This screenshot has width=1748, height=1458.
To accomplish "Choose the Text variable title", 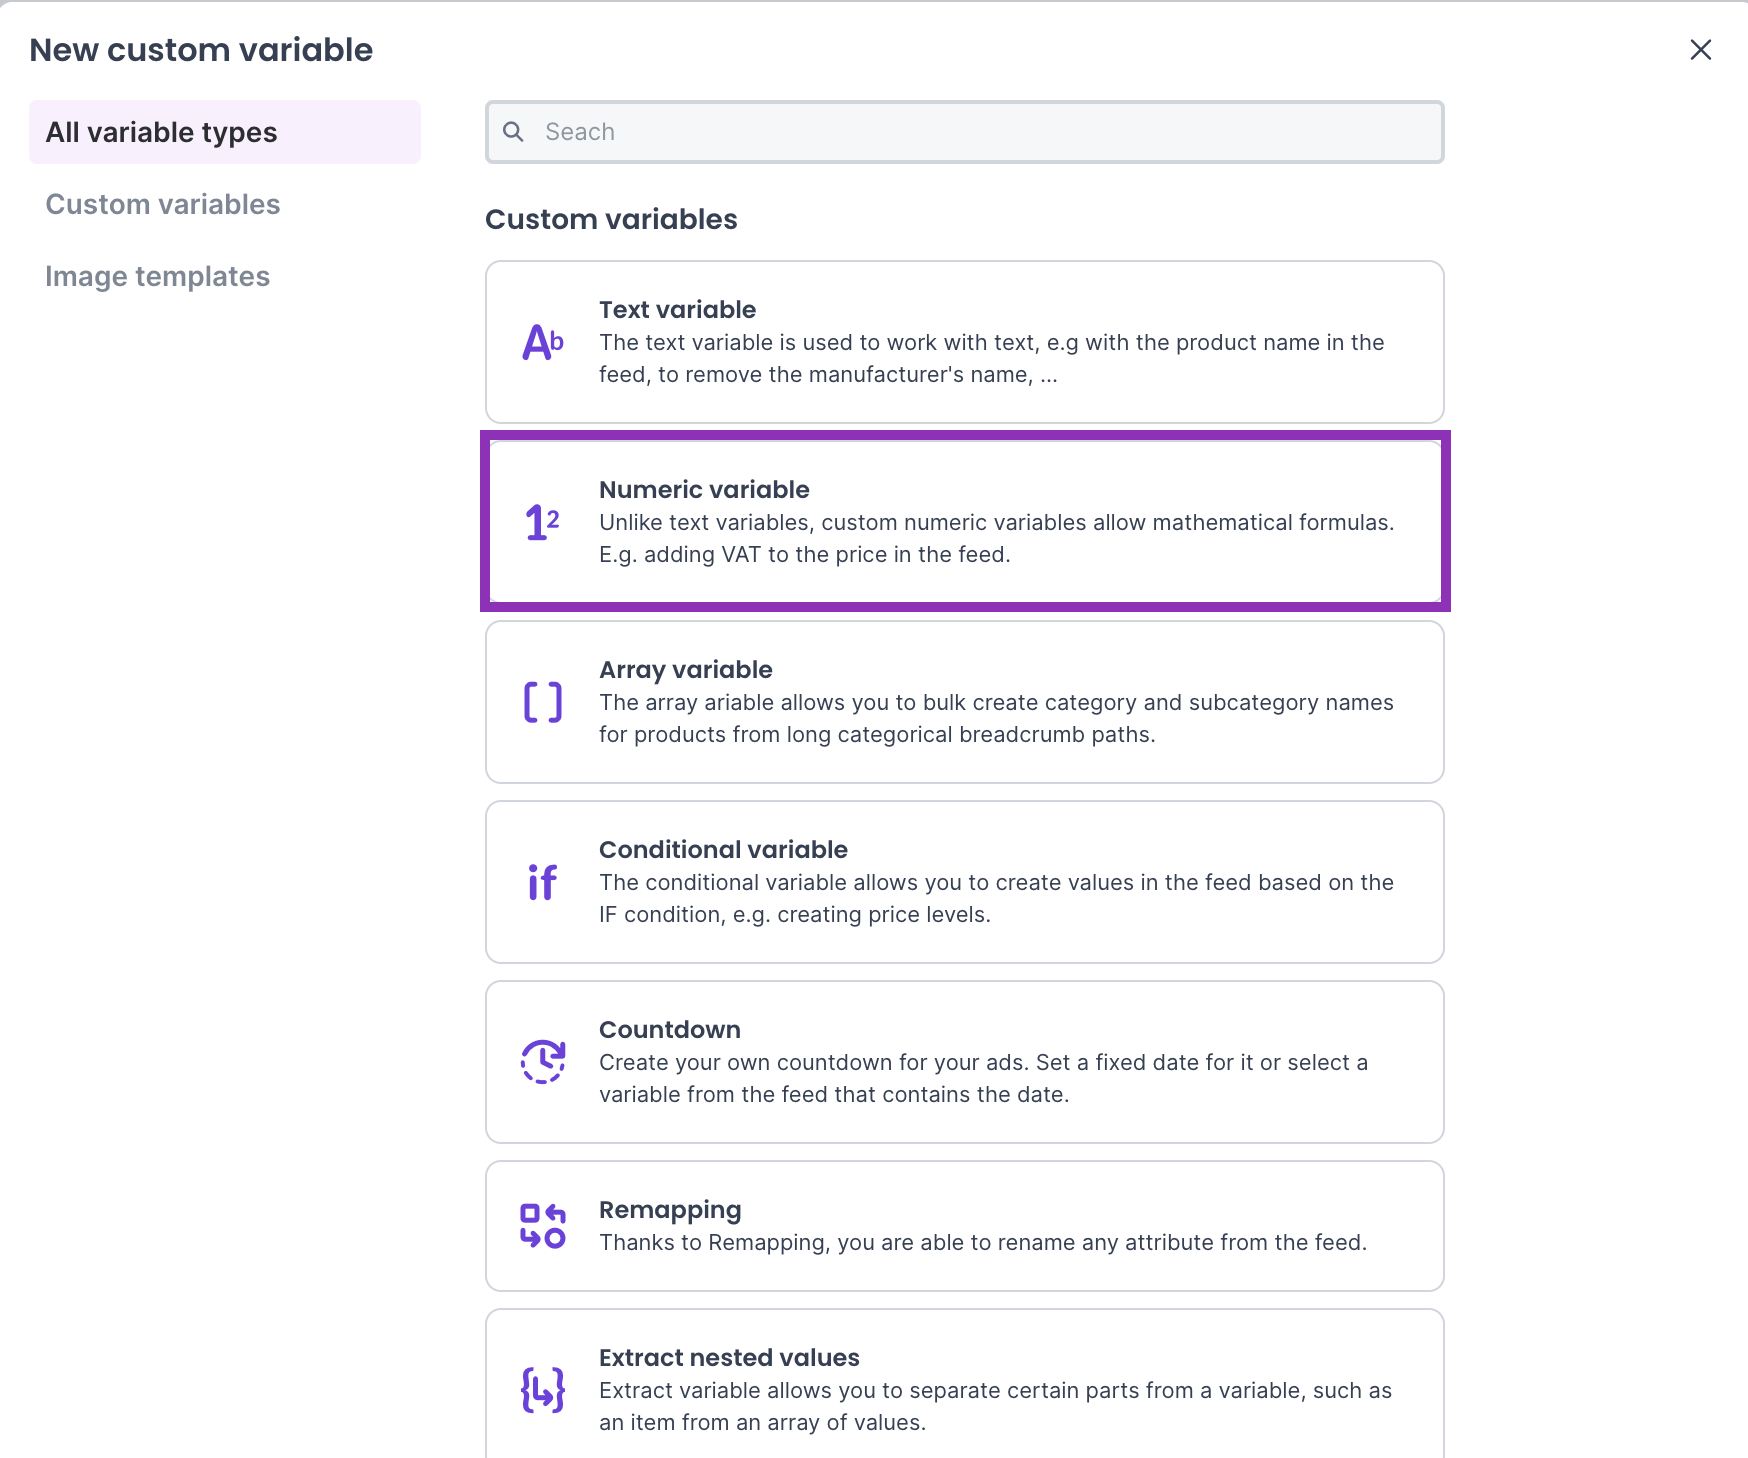I will (x=677, y=310).
